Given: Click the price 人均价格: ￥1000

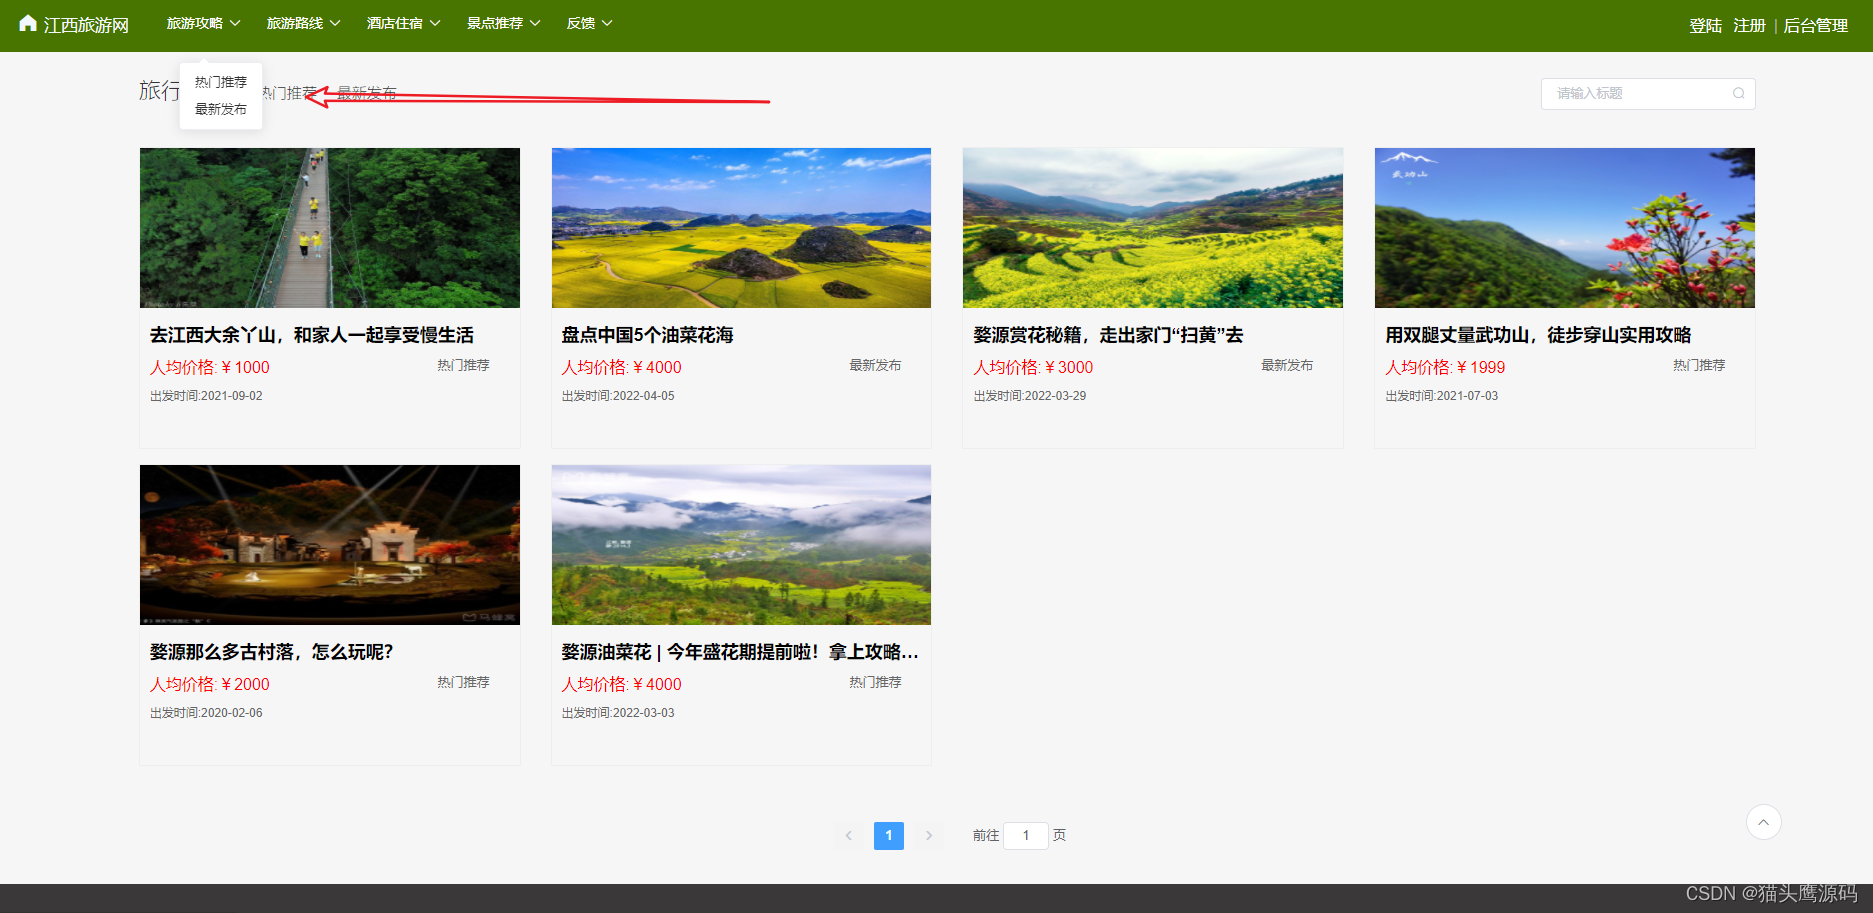Looking at the screenshot, I should pos(210,367).
